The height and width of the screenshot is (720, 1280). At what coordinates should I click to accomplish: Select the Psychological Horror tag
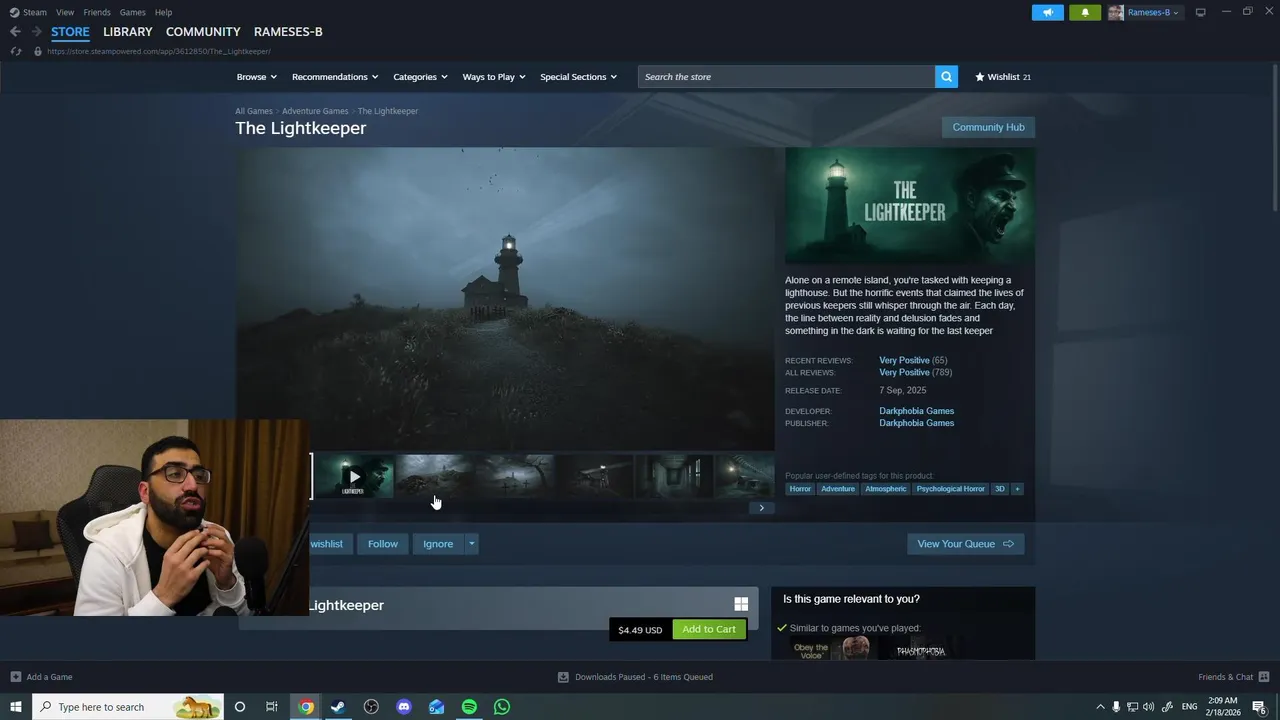(950, 489)
